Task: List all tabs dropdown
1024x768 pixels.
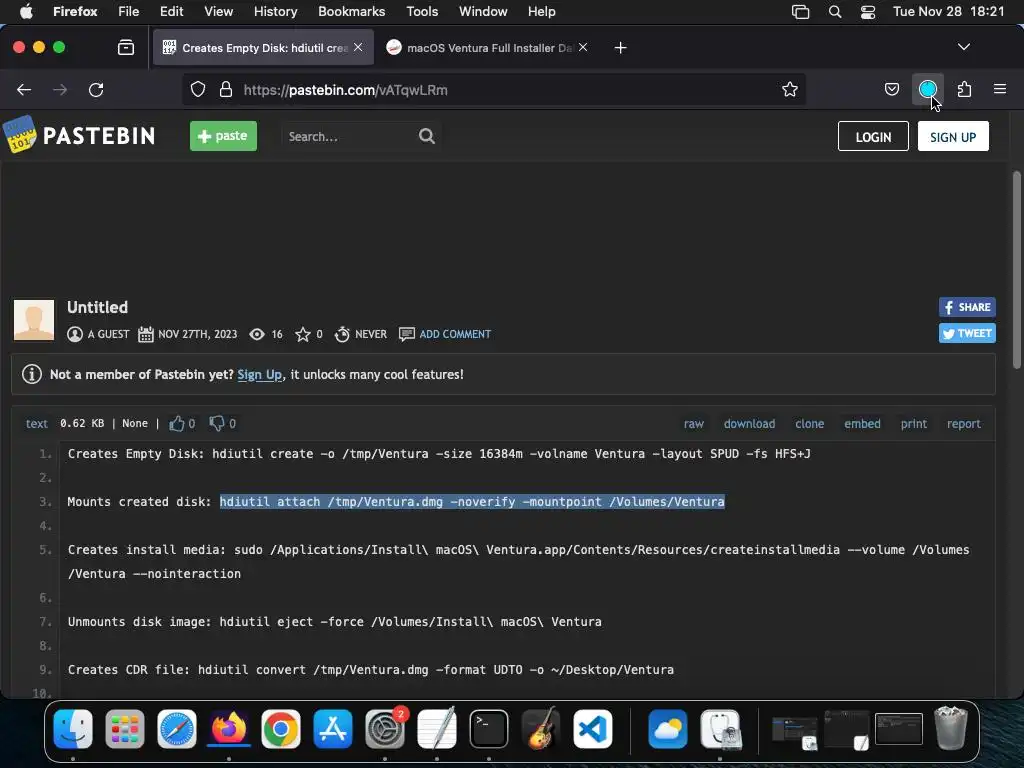Action: click(x=963, y=47)
